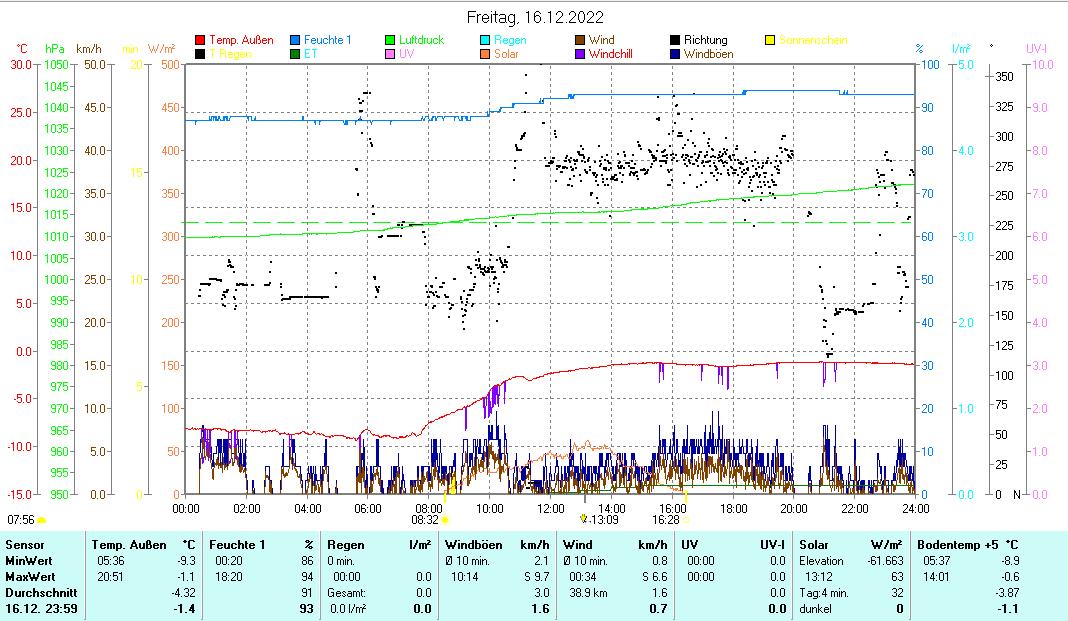Click the green Luftdruck legend square
Image resolution: width=1068 pixels, height=621 pixels.
391,41
